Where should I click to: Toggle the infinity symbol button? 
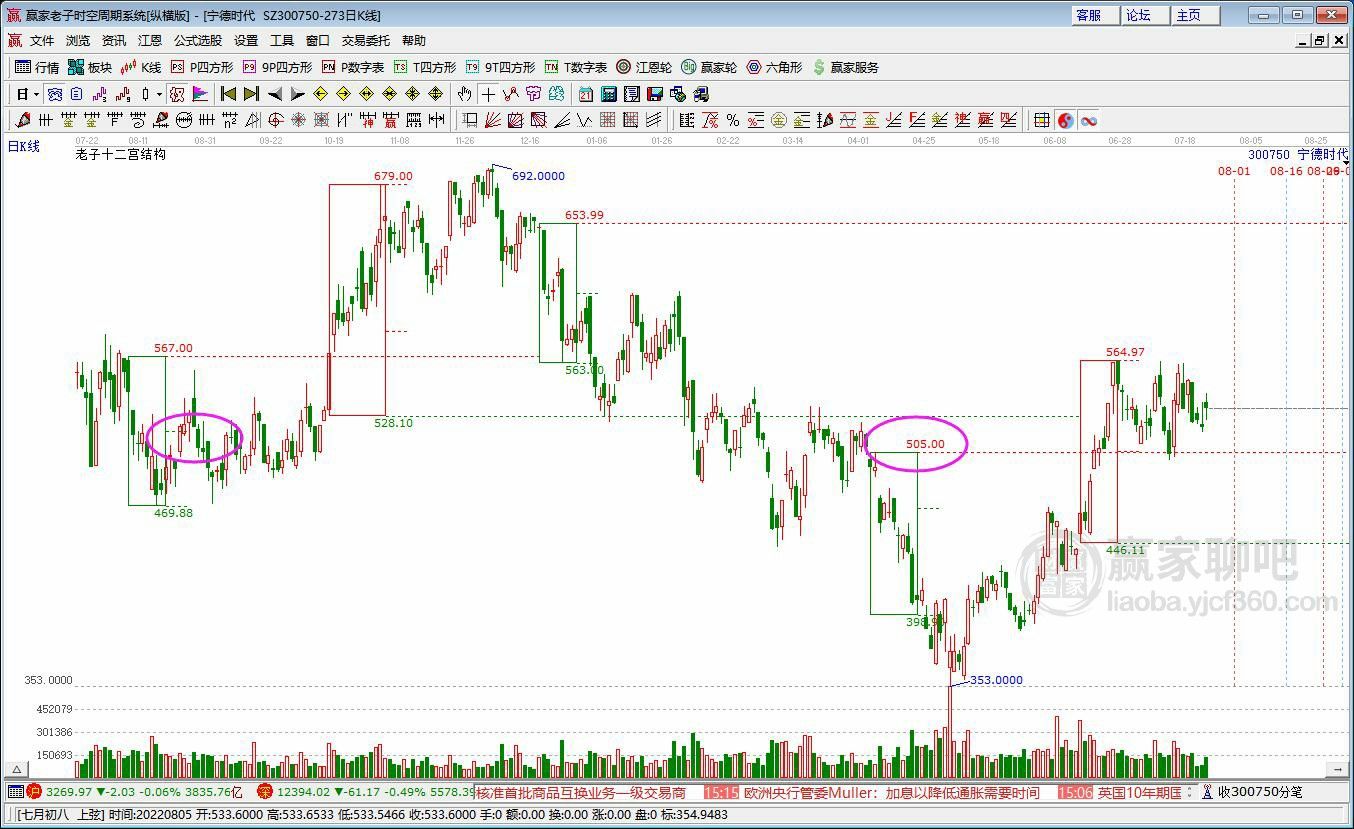coord(1089,120)
